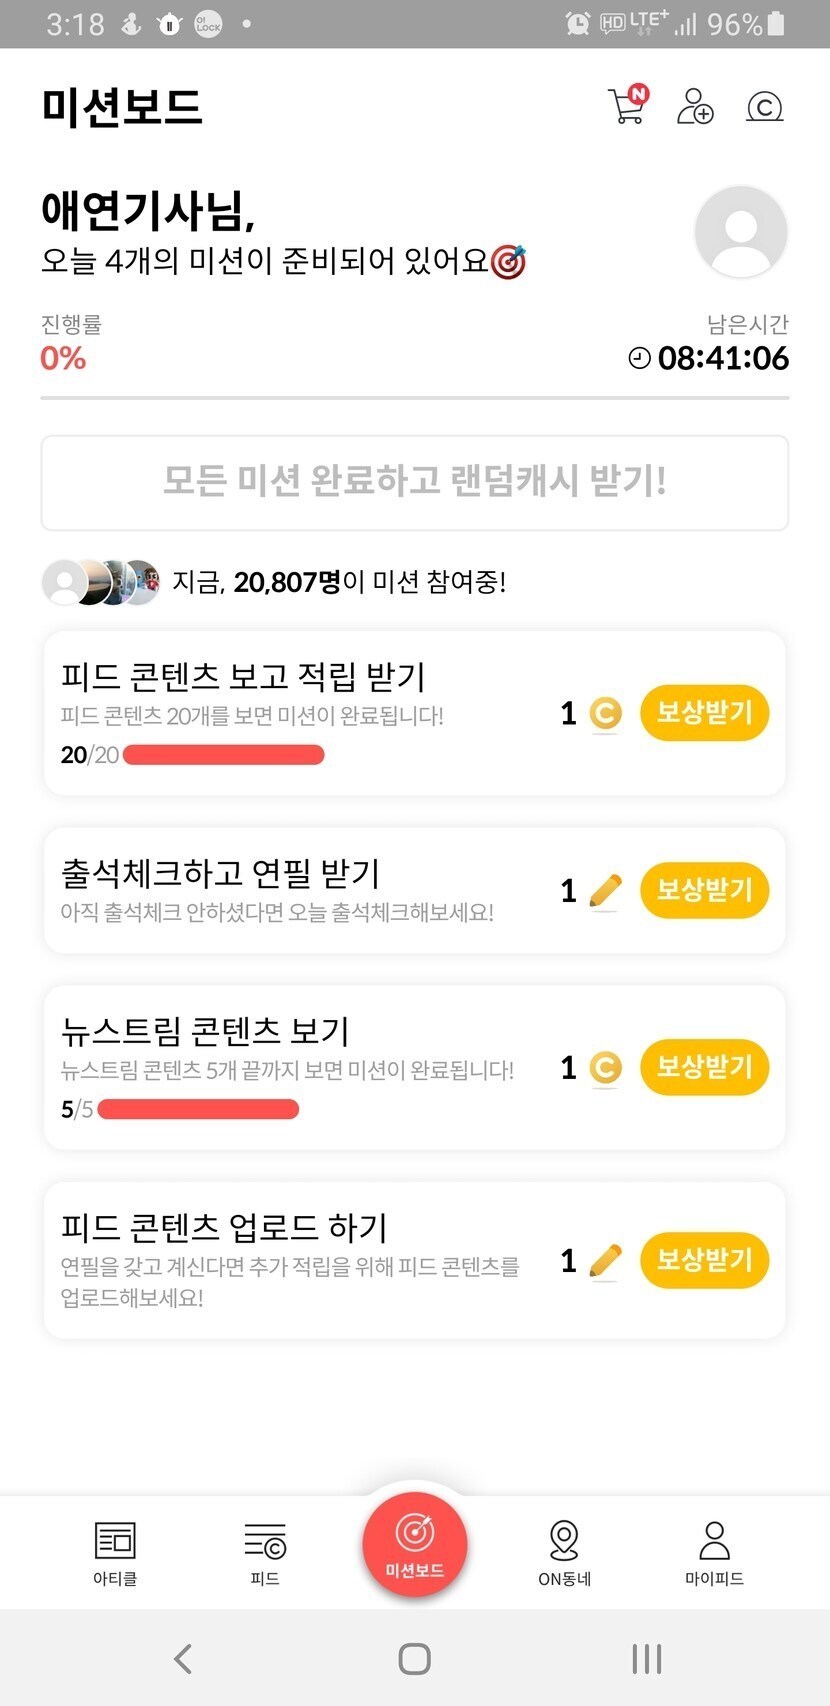Tap the add friend icon
Viewport: 830px width, 1706px height.
(x=695, y=106)
